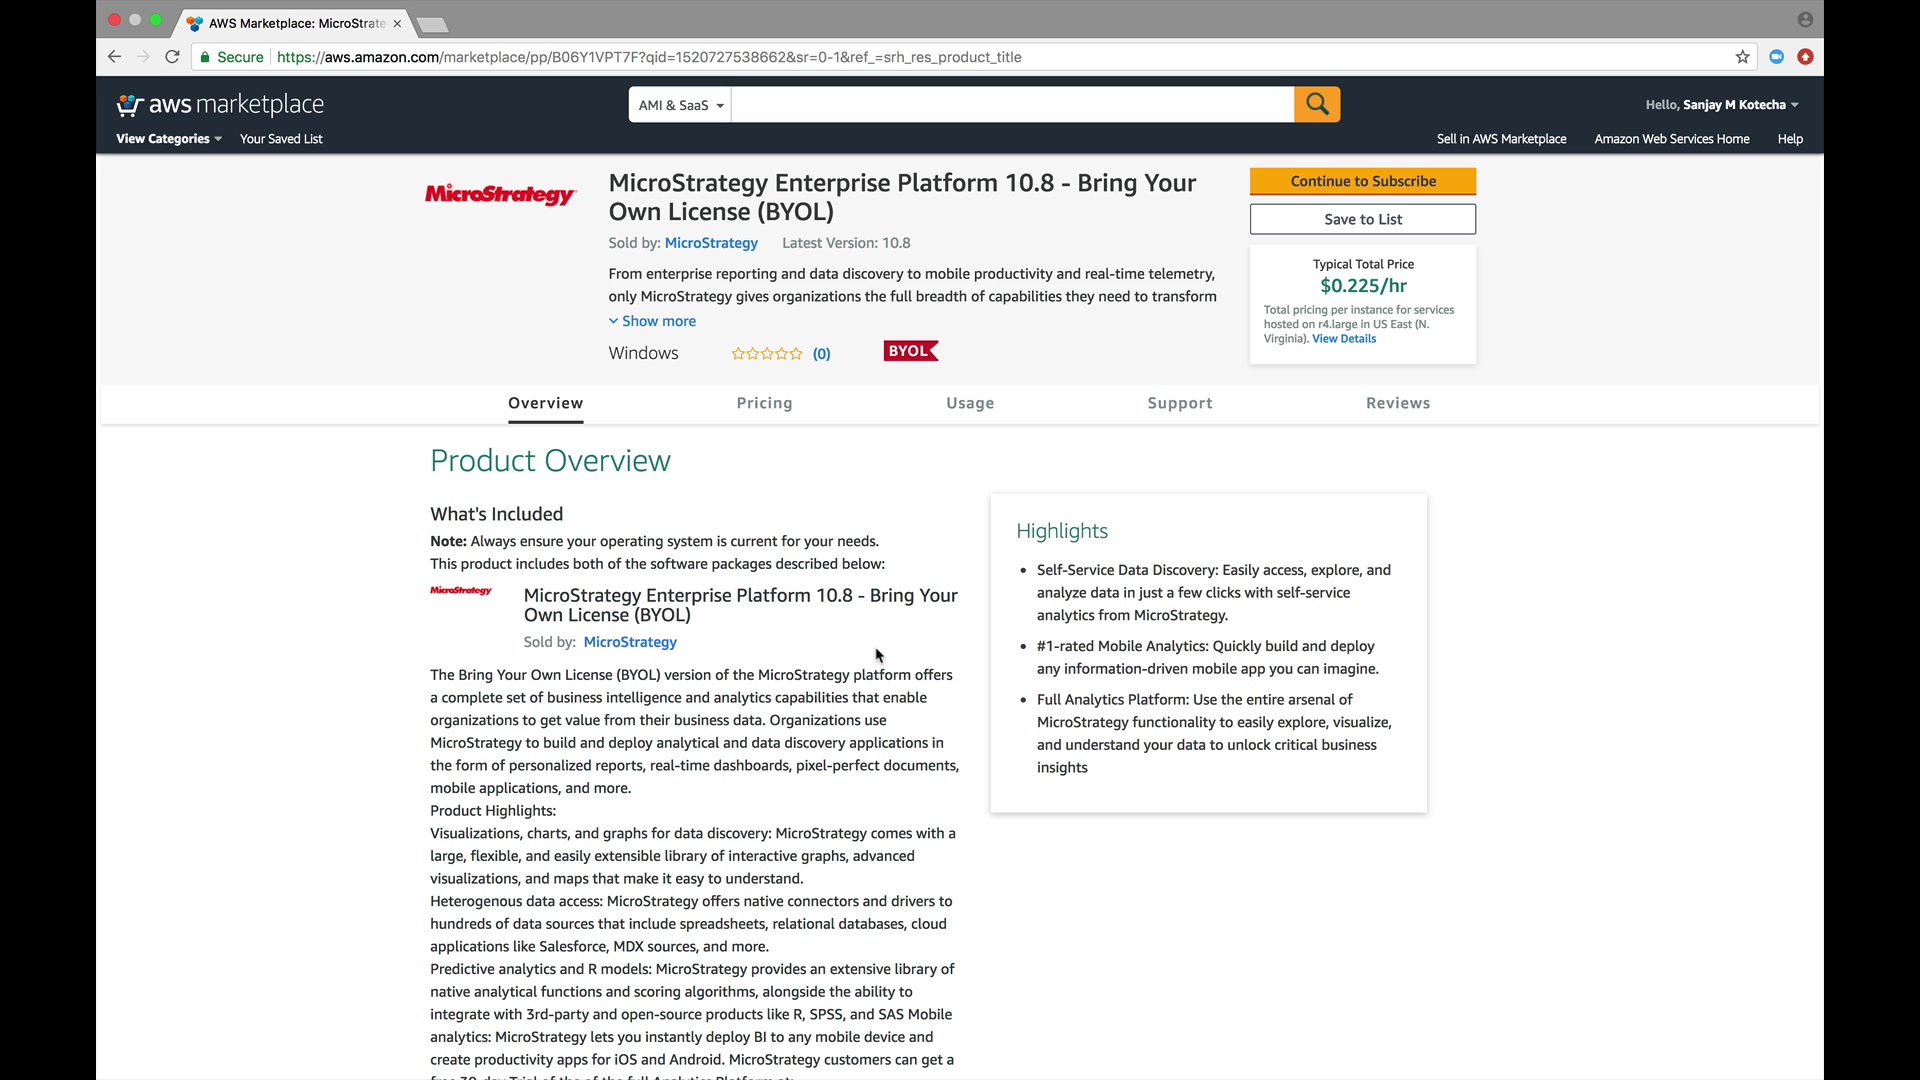1920x1080 pixels.
Task: Switch to the Pricing tab
Action: [x=764, y=403]
